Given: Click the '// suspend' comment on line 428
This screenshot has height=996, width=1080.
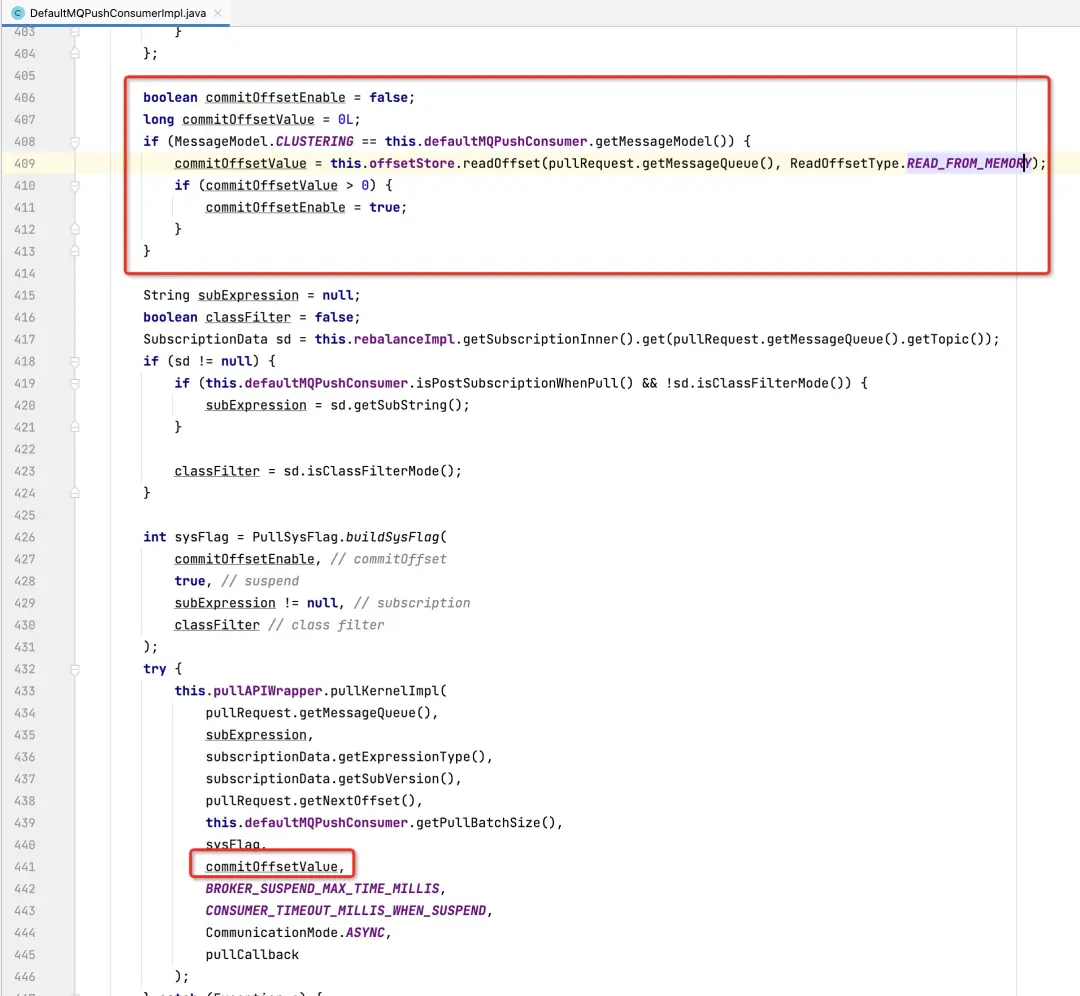Looking at the screenshot, I should (x=260, y=581).
